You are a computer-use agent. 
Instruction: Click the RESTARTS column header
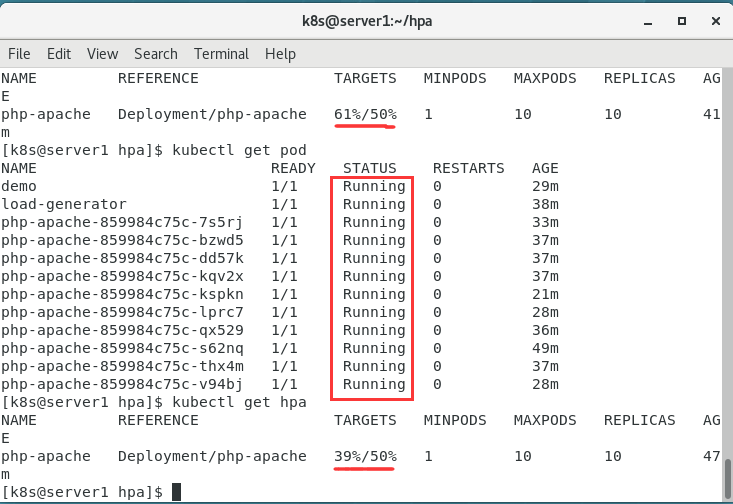468,168
